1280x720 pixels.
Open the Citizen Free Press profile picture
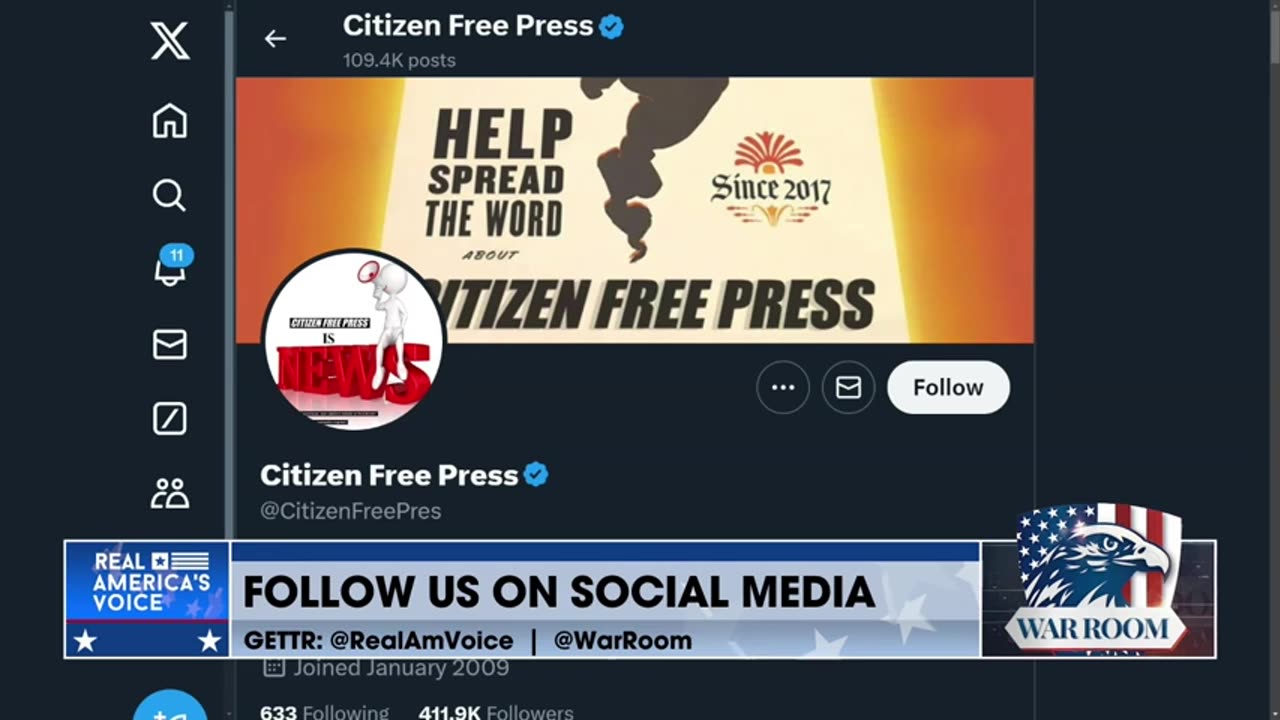pyautogui.click(x=353, y=340)
